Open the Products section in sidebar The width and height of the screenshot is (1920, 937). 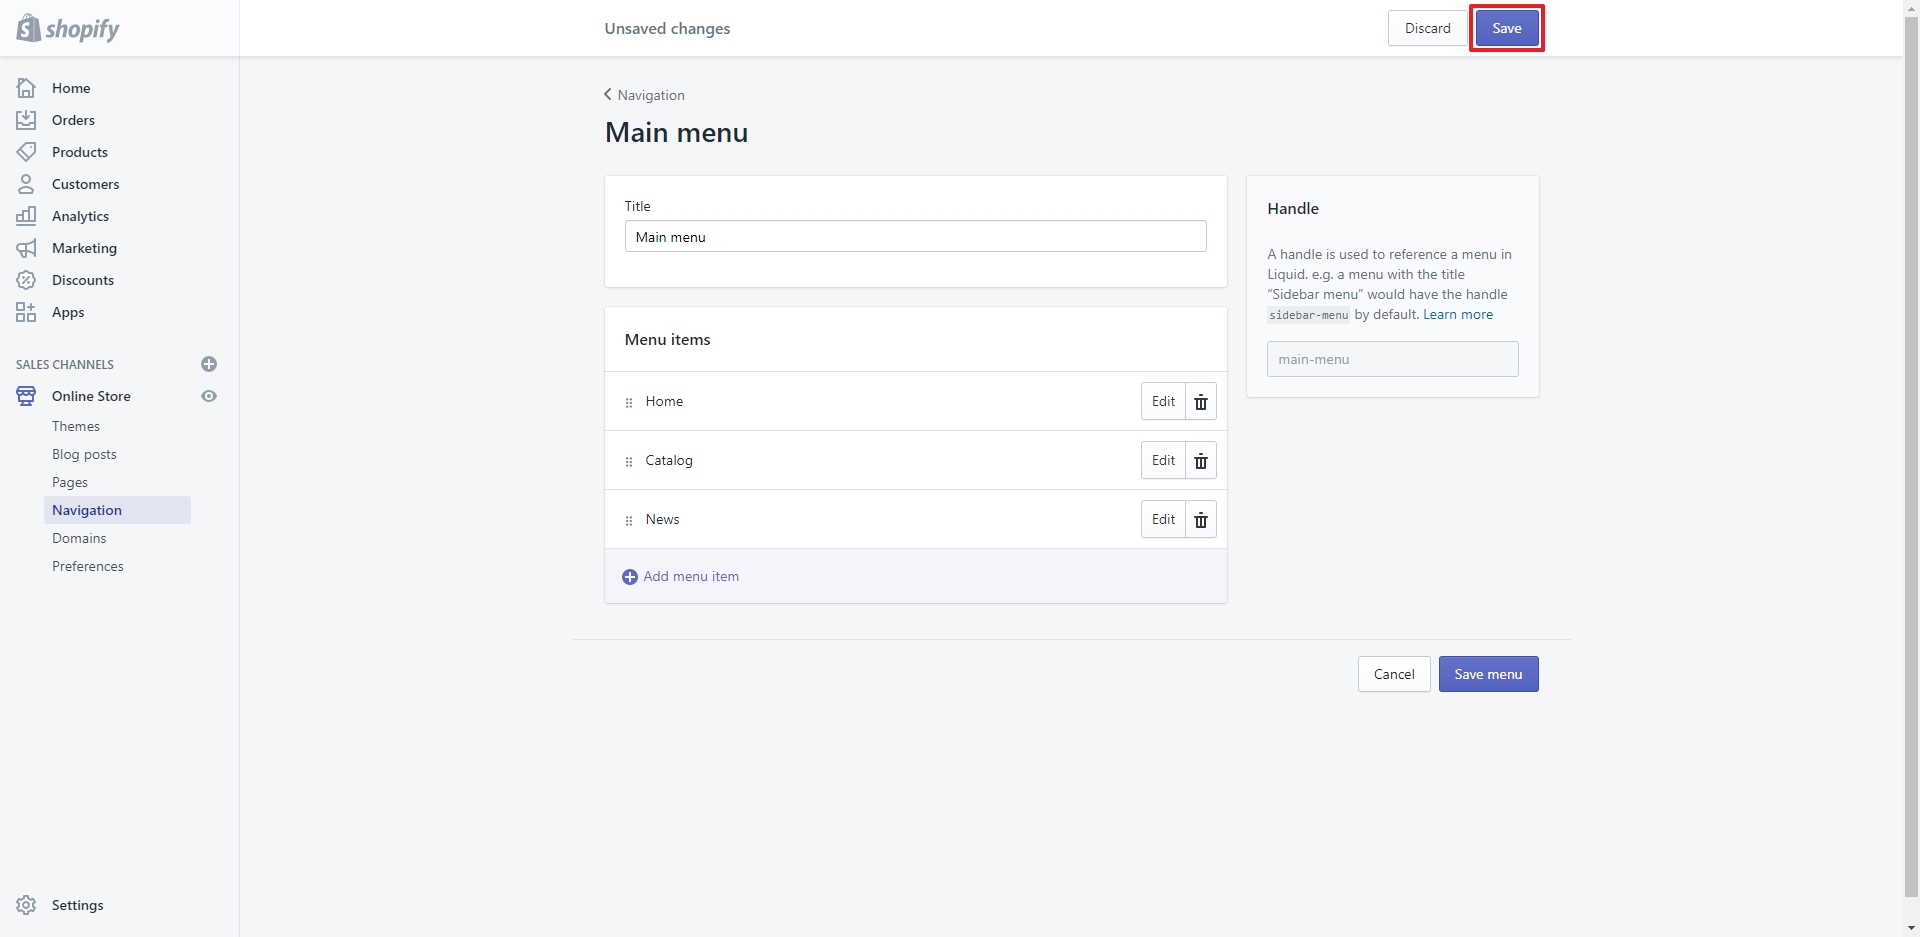tap(79, 152)
